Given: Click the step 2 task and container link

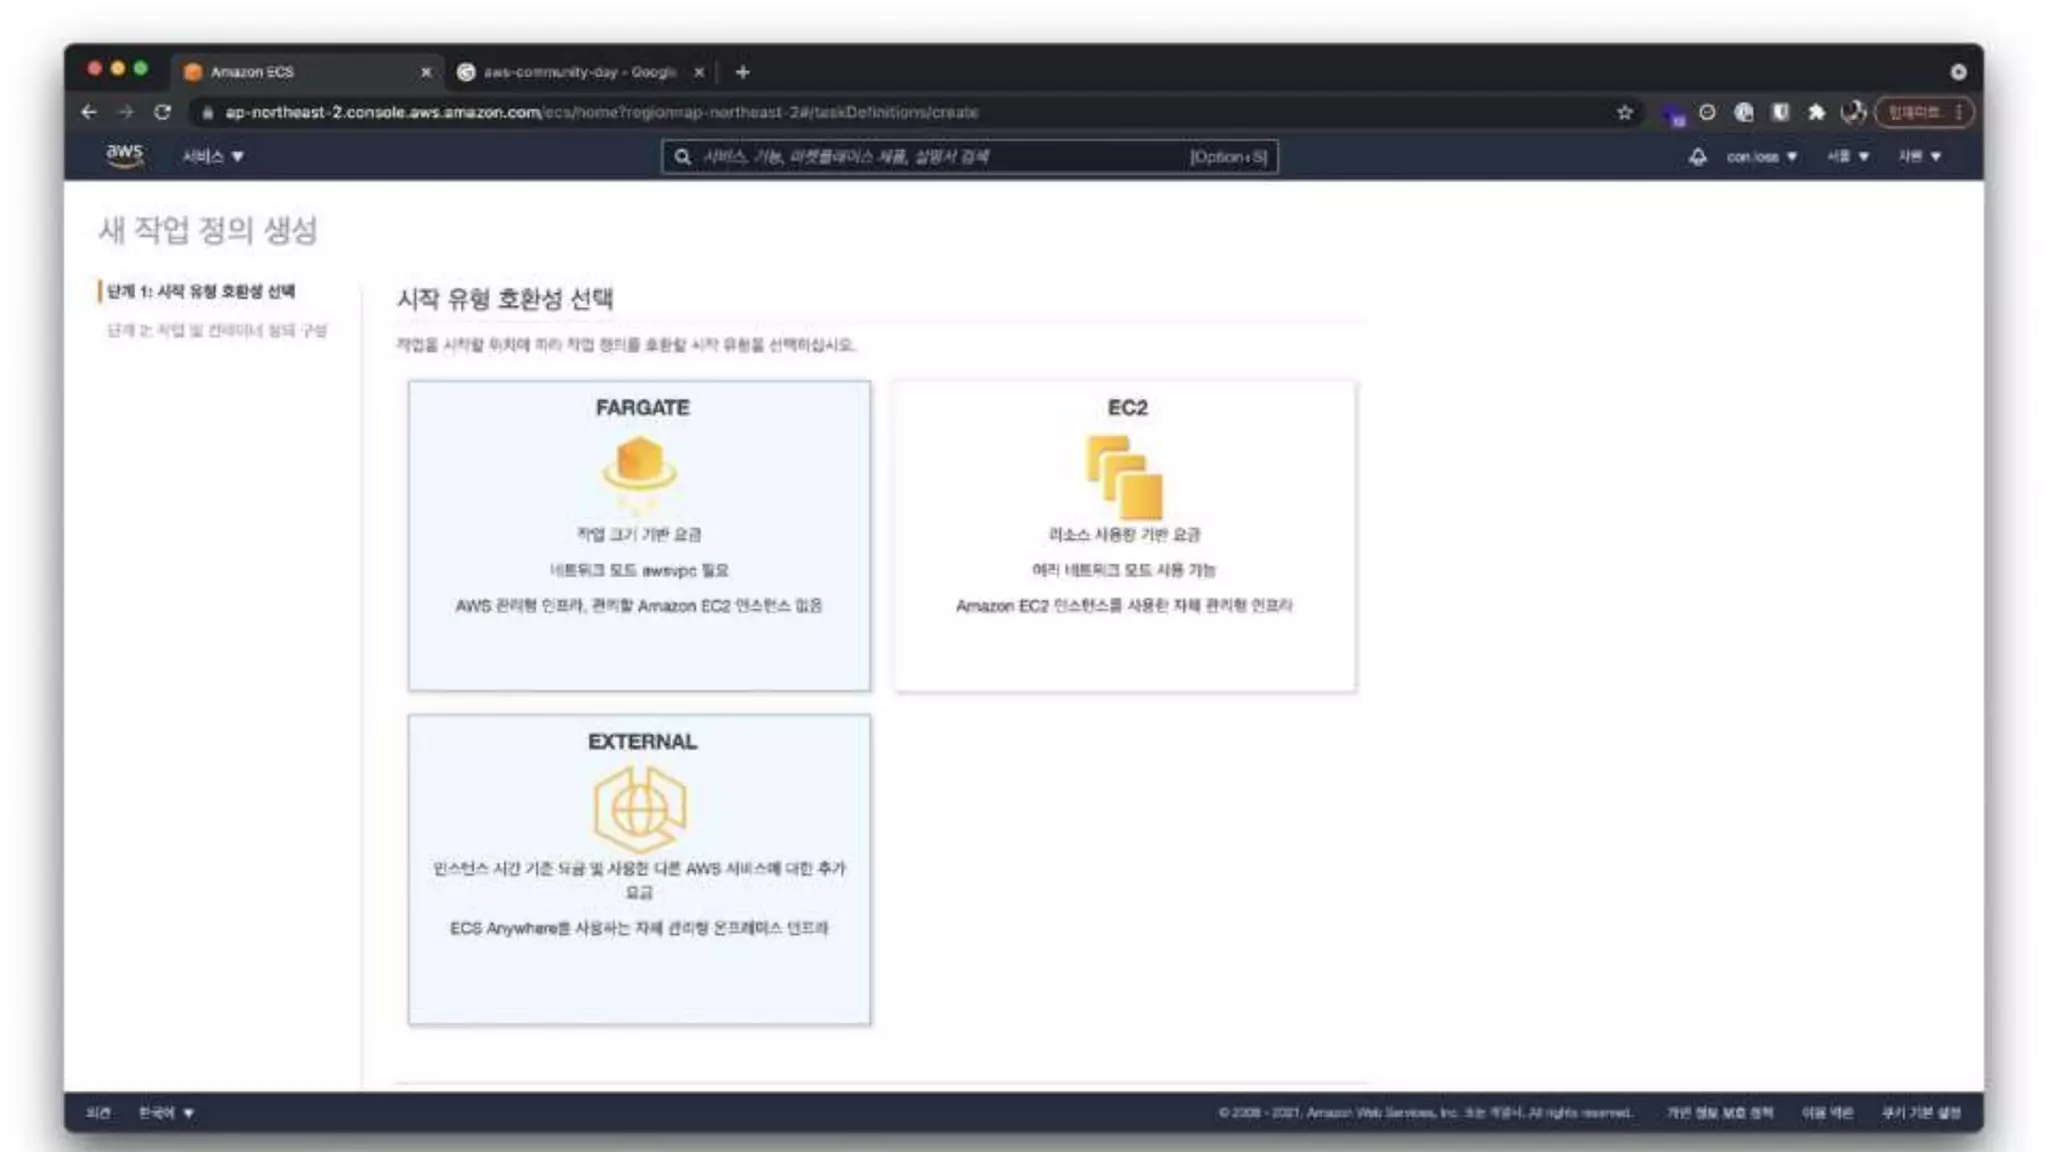Looking at the screenshot, I should pyautogui.click(x=217, y=331).
